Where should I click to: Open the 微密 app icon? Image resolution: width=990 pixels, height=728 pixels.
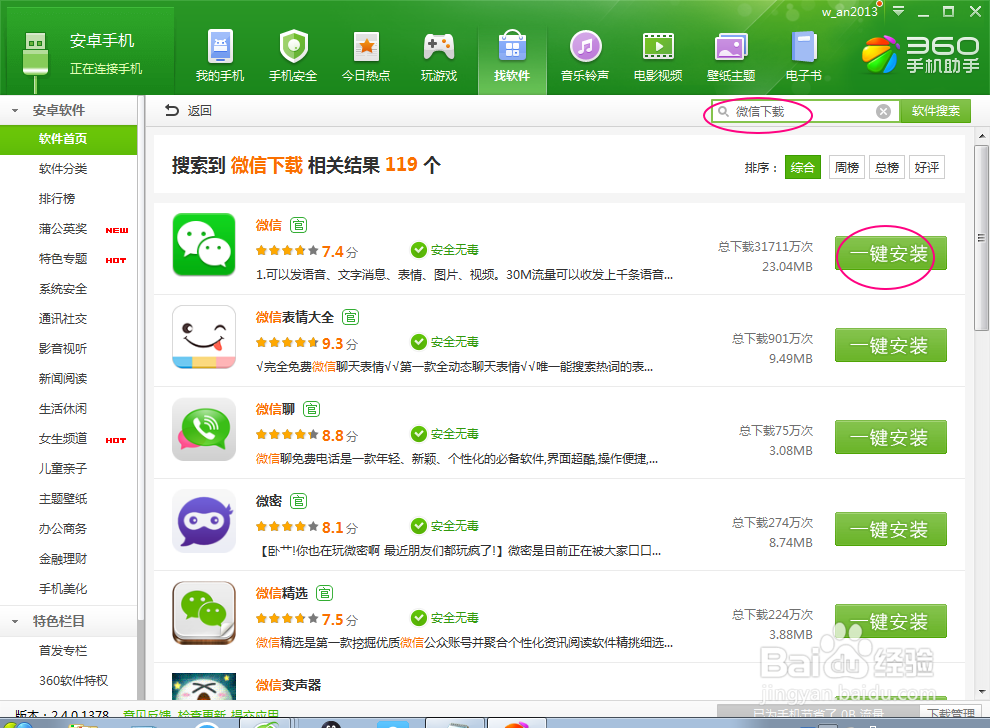pos(204,521)
